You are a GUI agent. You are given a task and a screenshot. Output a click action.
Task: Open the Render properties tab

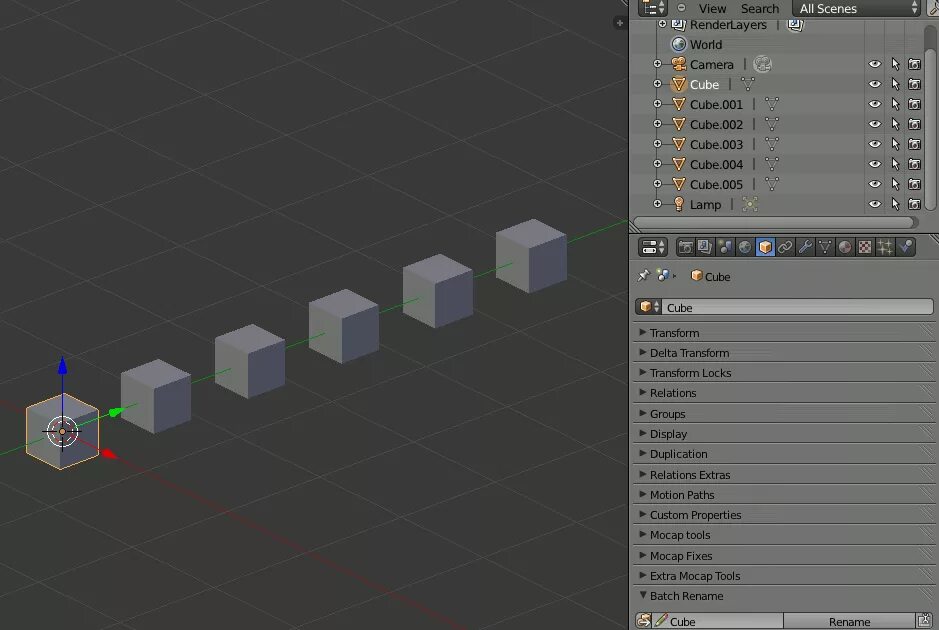point(686,247)
